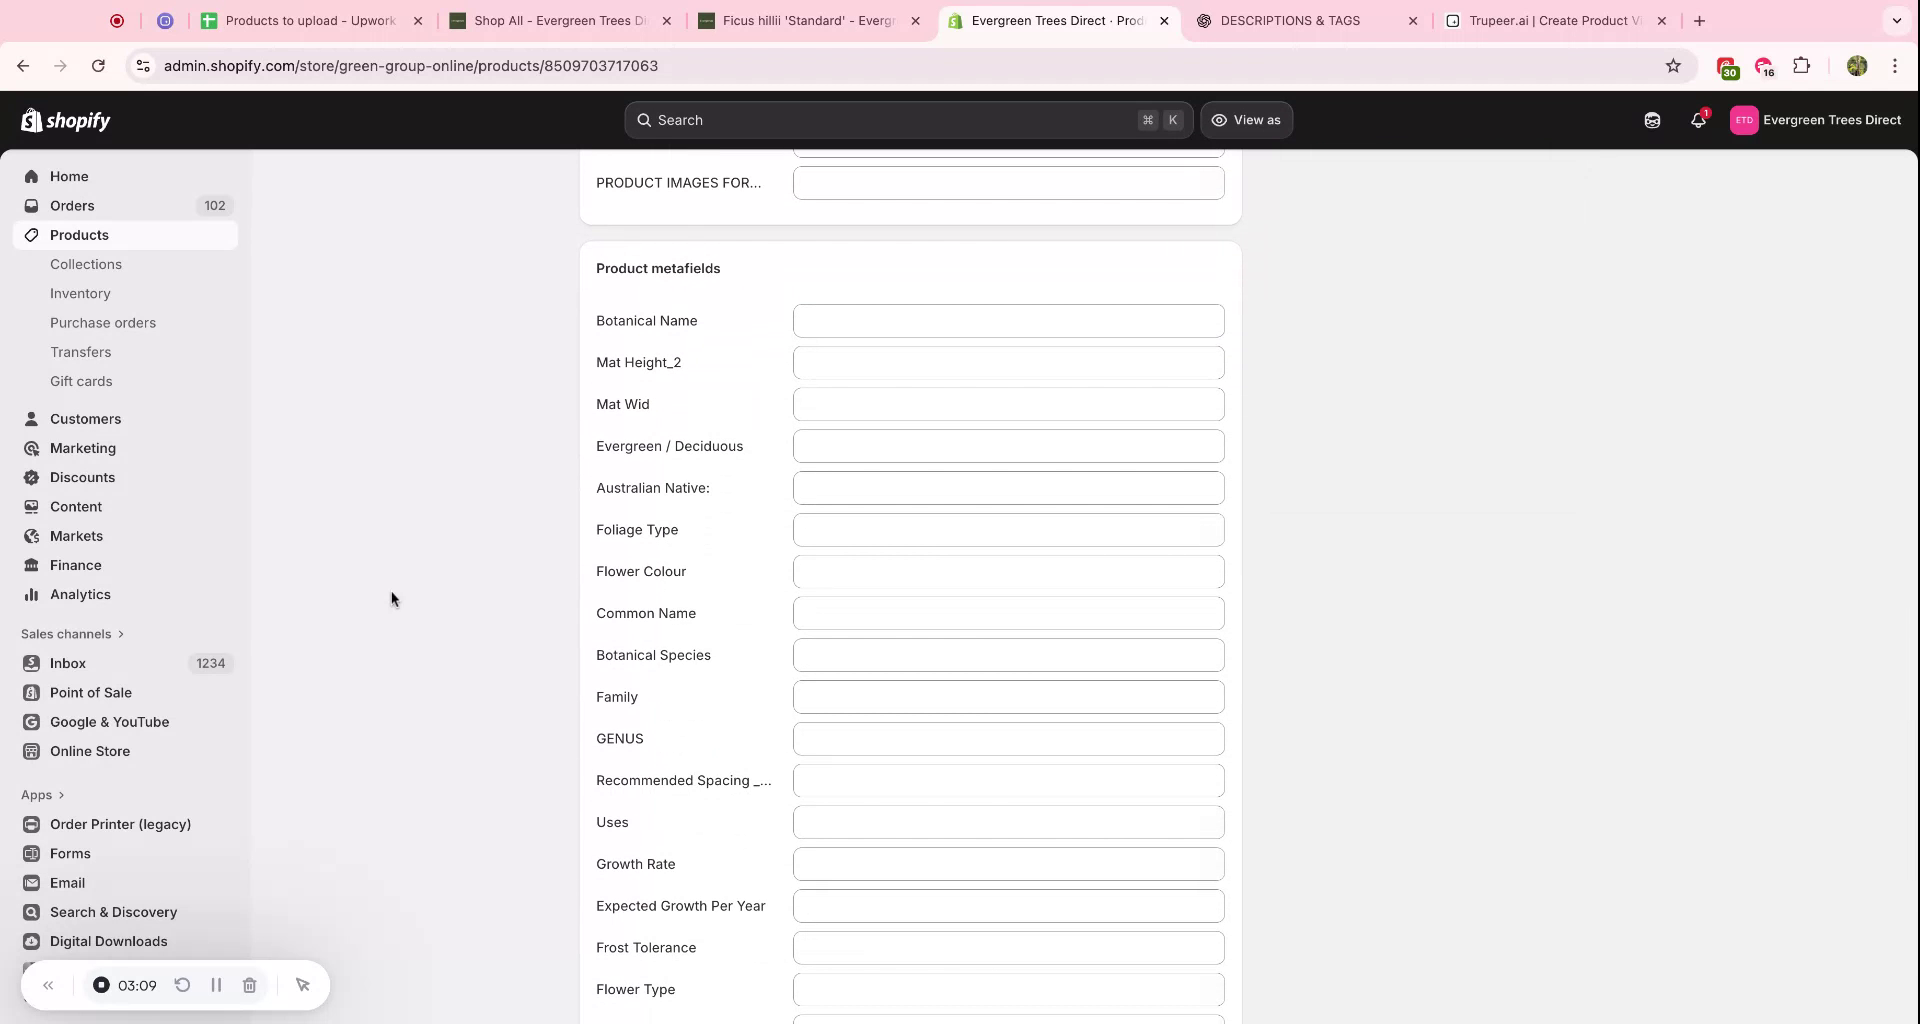Switch to the DESCRIPTIONS & TAGS tab

tap(1290, 20)
